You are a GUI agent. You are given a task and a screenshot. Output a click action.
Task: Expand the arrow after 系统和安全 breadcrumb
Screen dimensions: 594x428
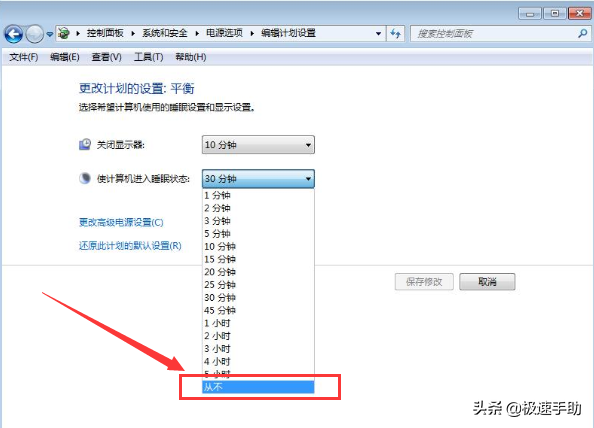click(x=197, y=33)
